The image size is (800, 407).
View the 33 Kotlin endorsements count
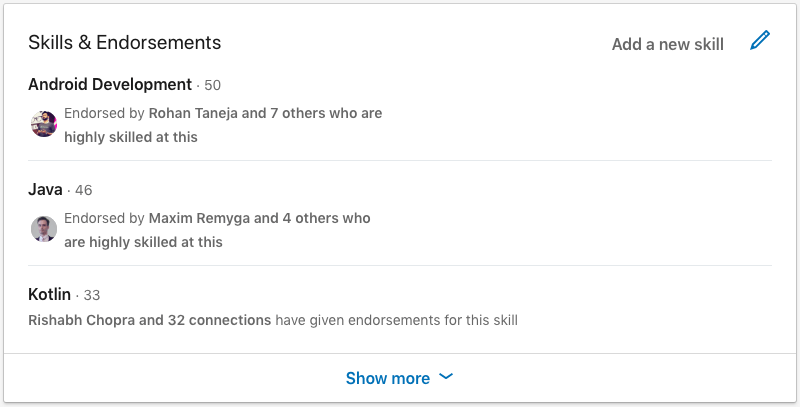(92, 295)
